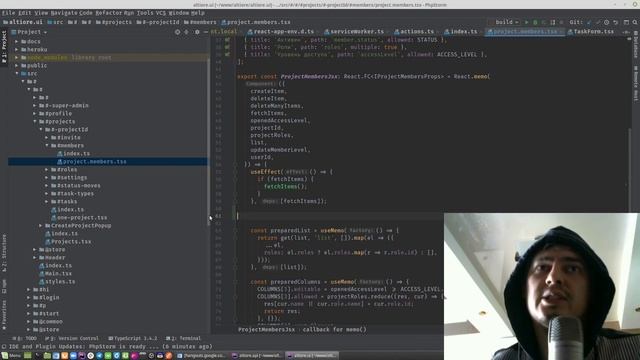This screenshot has height=360, width=640.
Task: Expand the #task-types folder
Action: [47, 193]
